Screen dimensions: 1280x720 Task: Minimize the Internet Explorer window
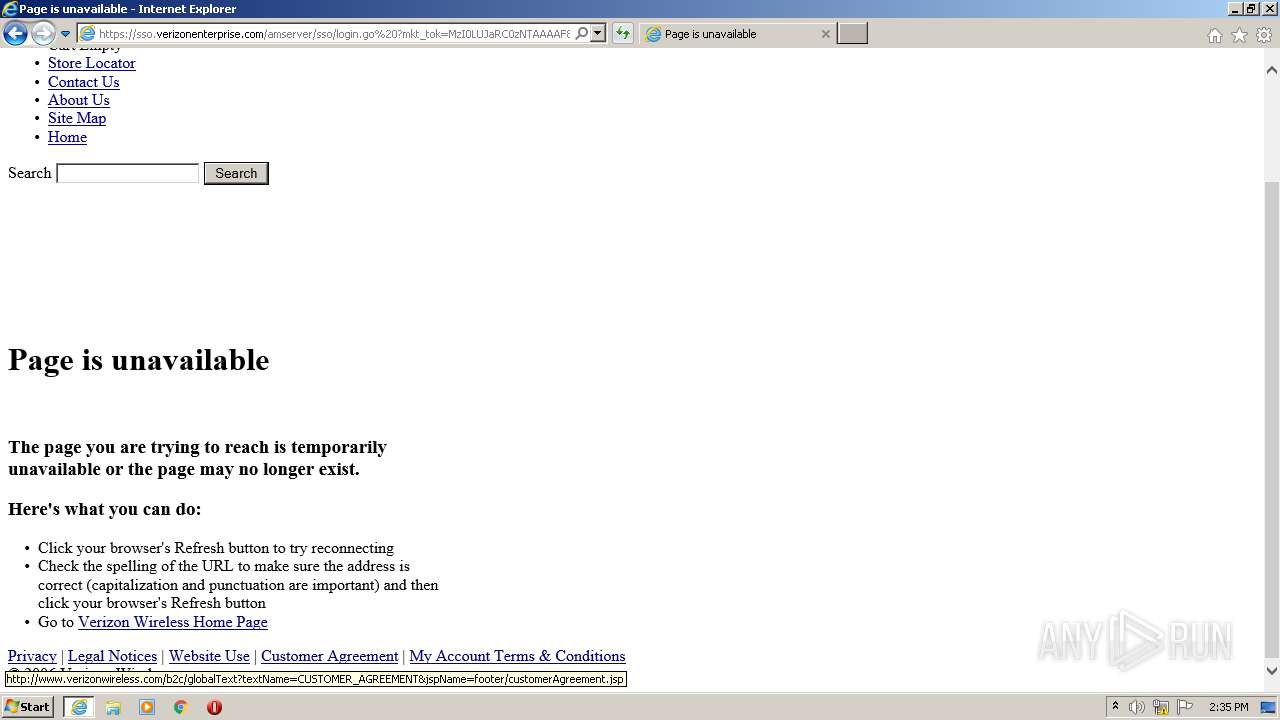click(1235, 9)
